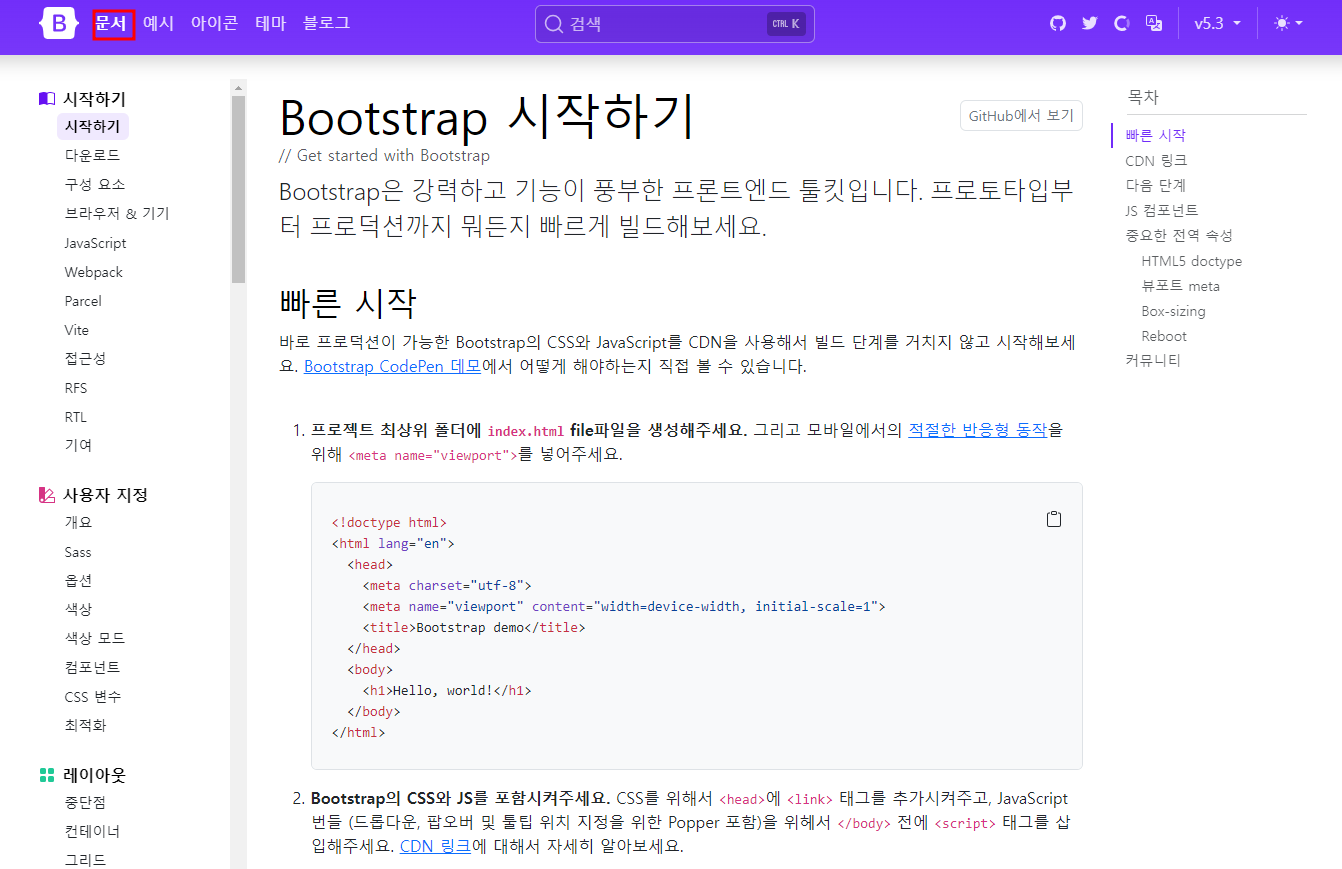Open 최적화 in the sidebar
Image resolution: width=1342 pixels, height=869 pixels.
click(x=85, y=726)
